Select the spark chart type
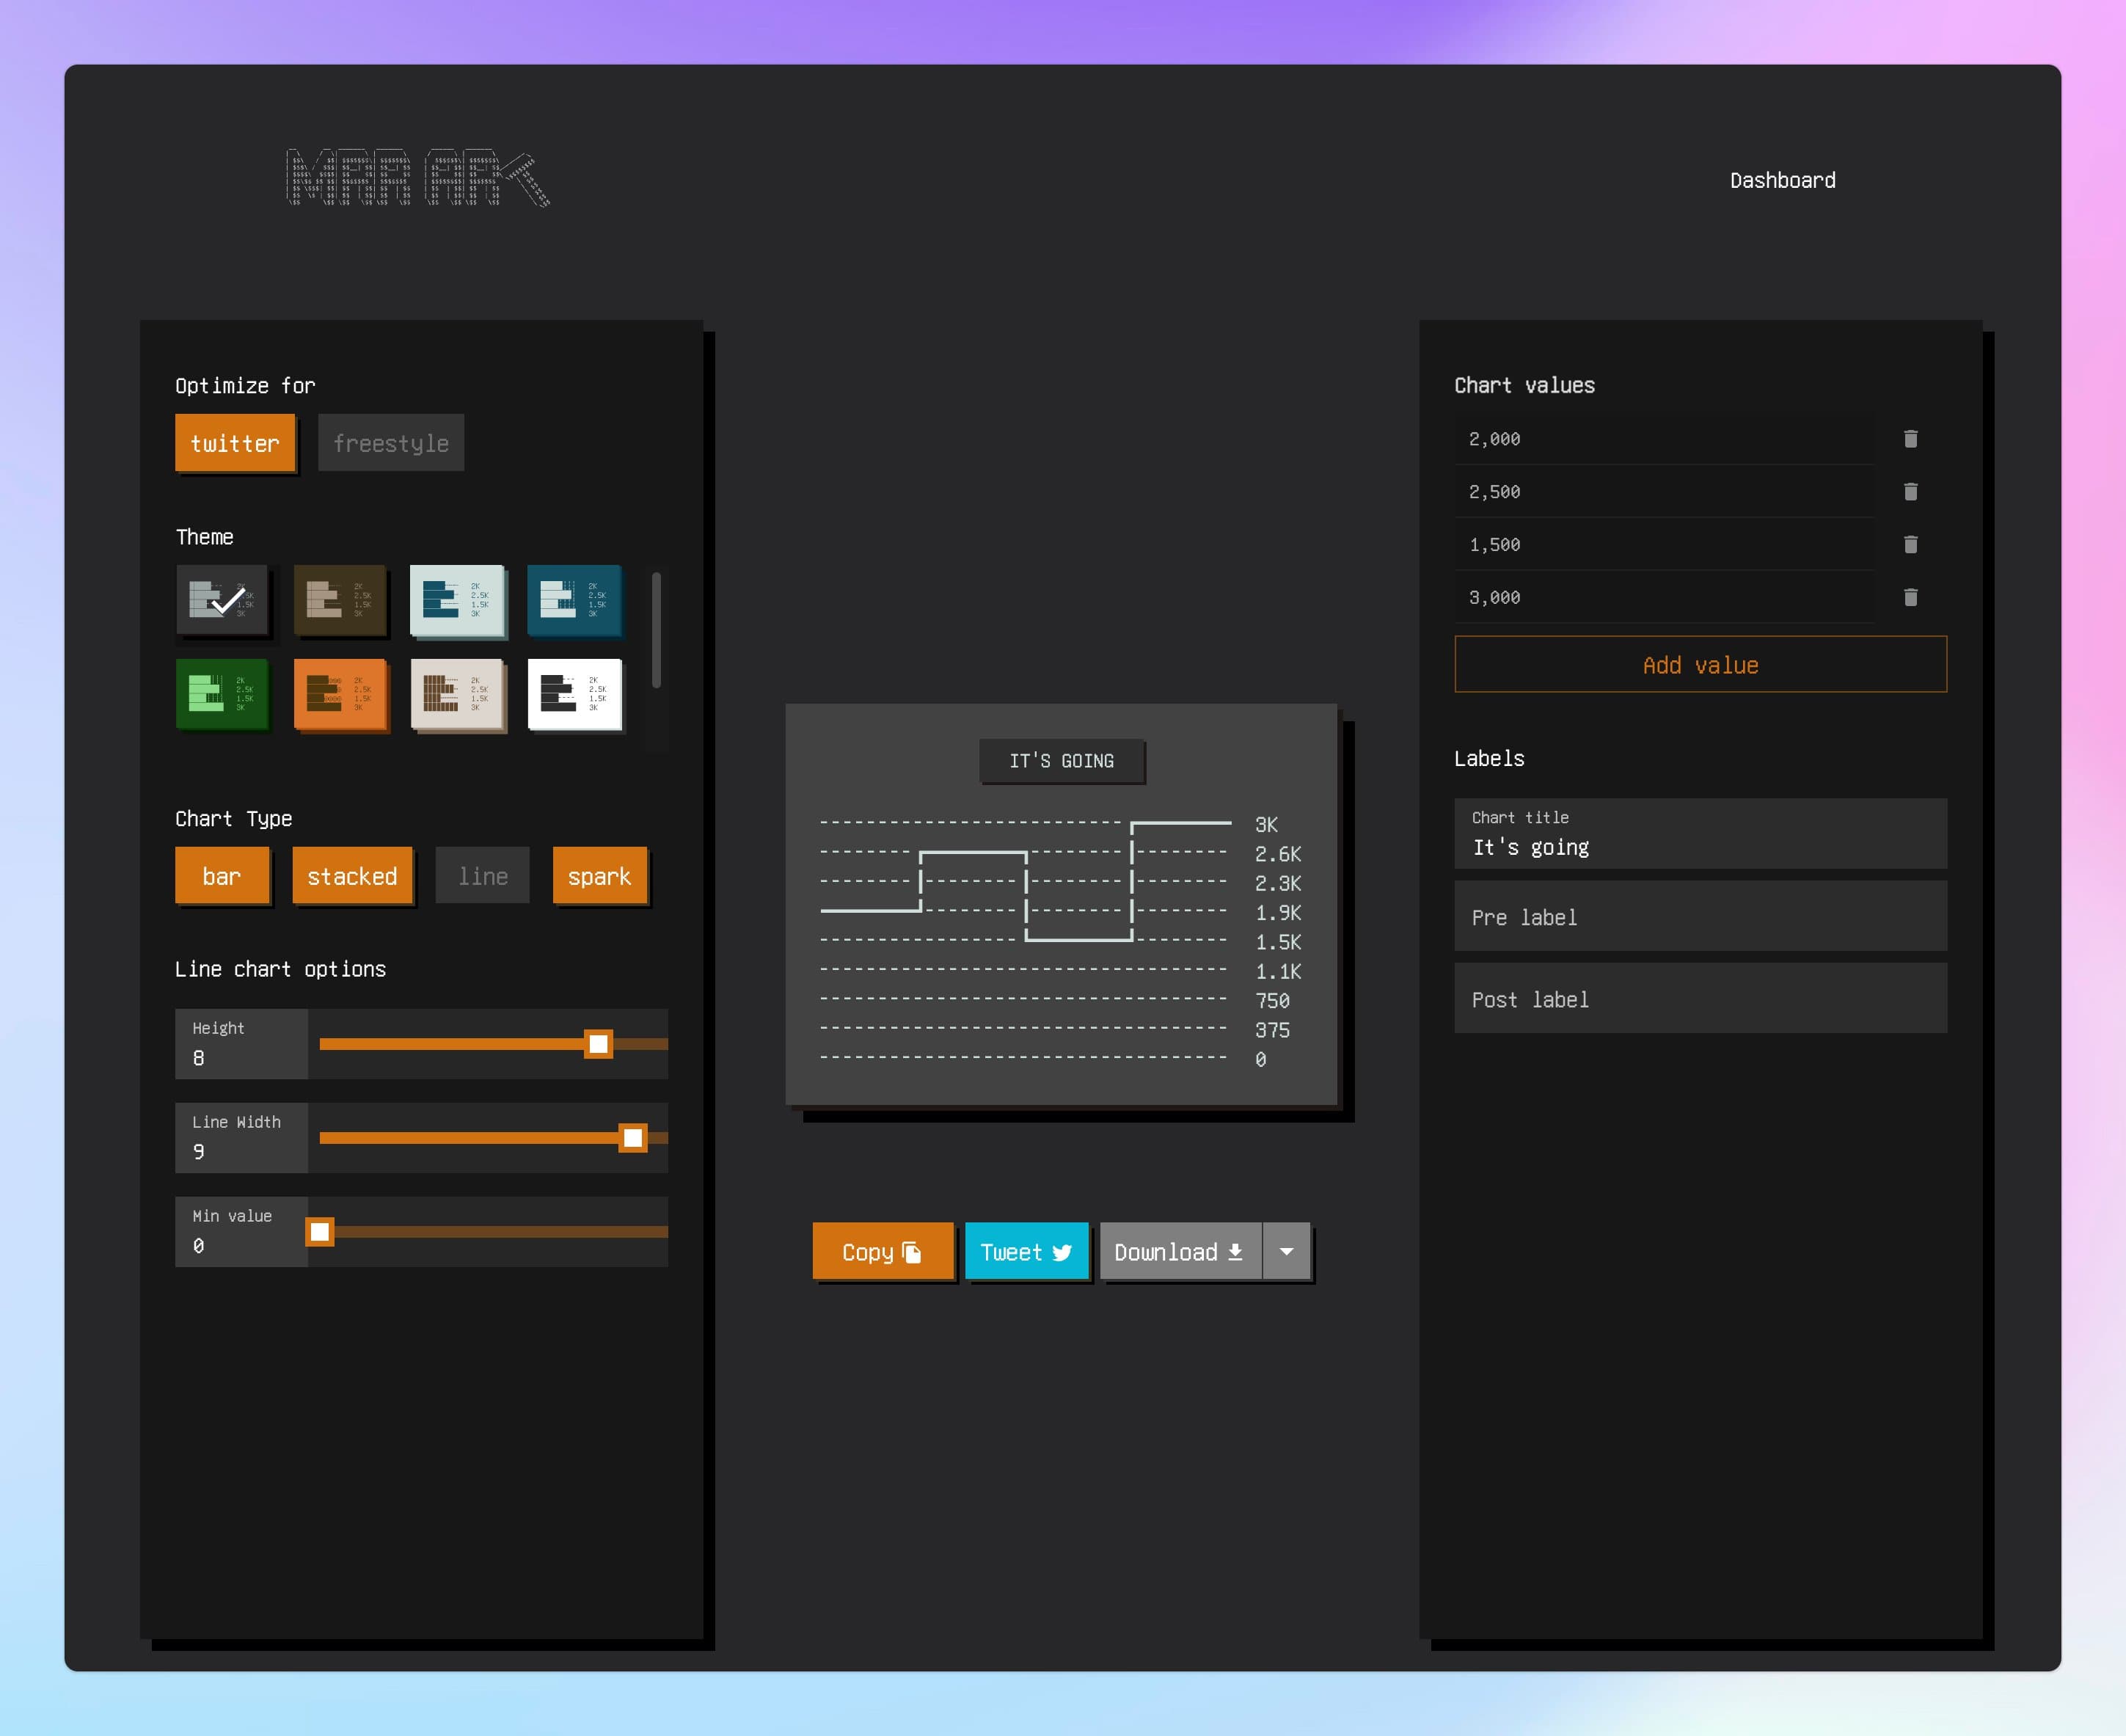The height and width of the screenshot is (1736, 2126). pyautogui.click(x=599, y=876)
